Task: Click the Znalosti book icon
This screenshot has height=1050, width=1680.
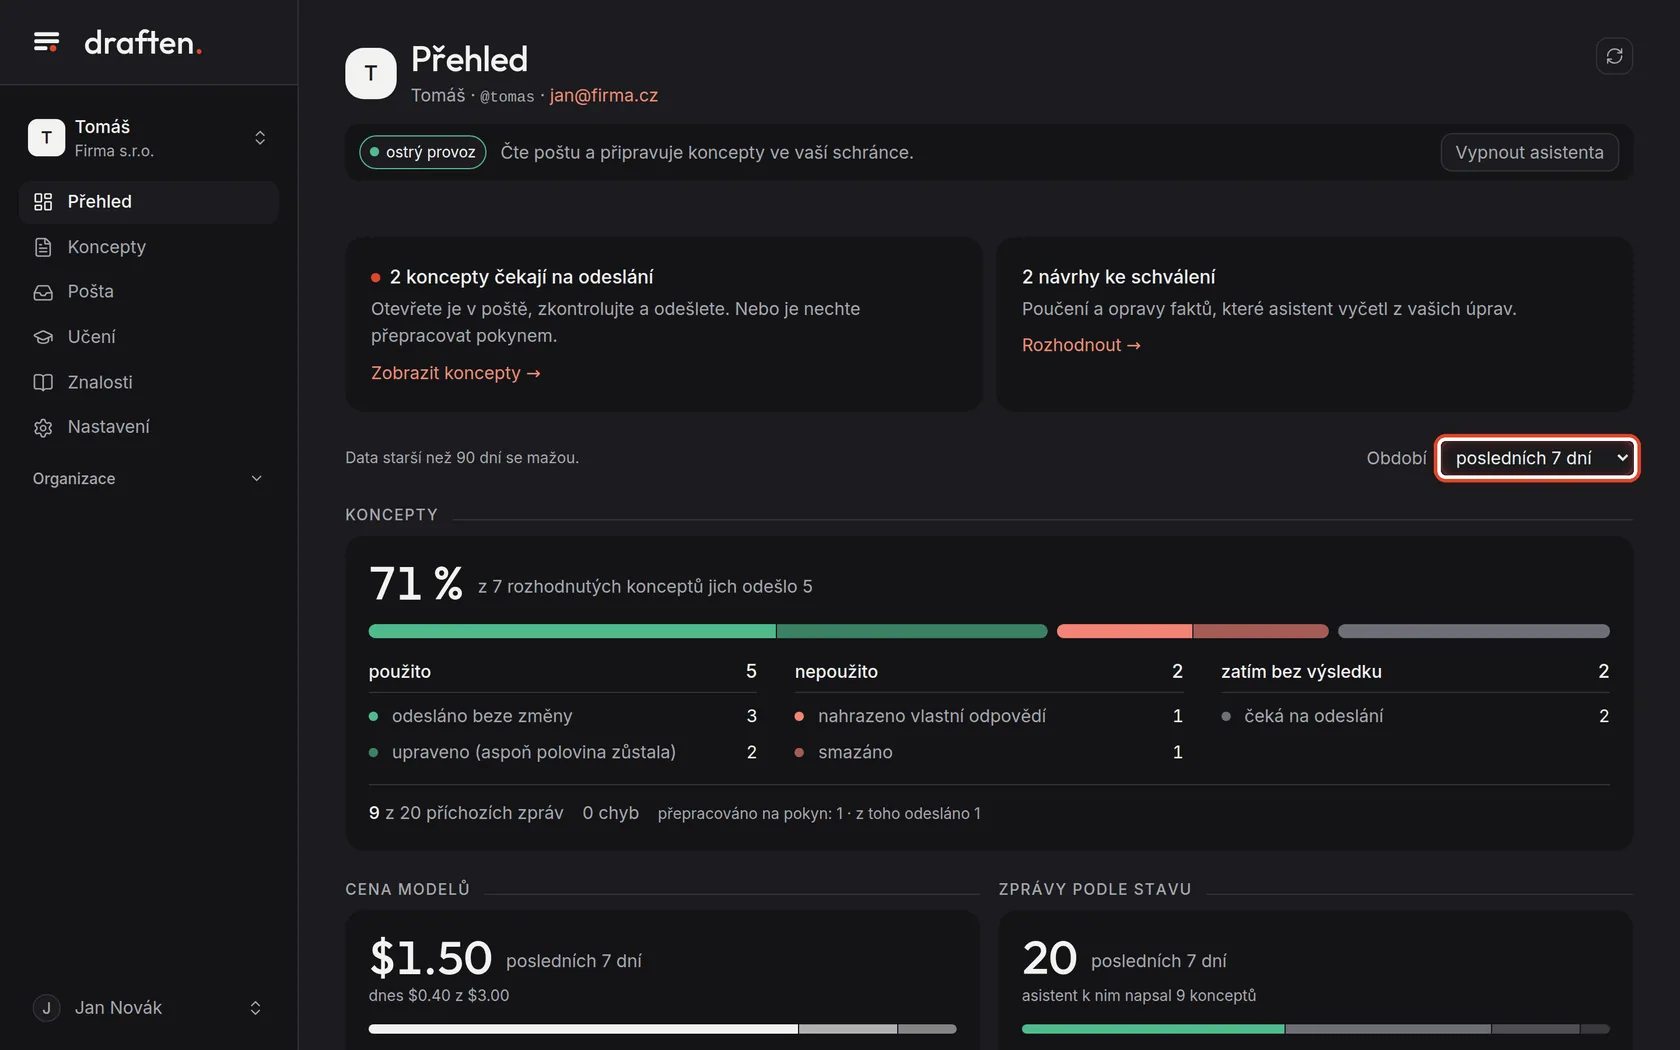Action: 43,382
